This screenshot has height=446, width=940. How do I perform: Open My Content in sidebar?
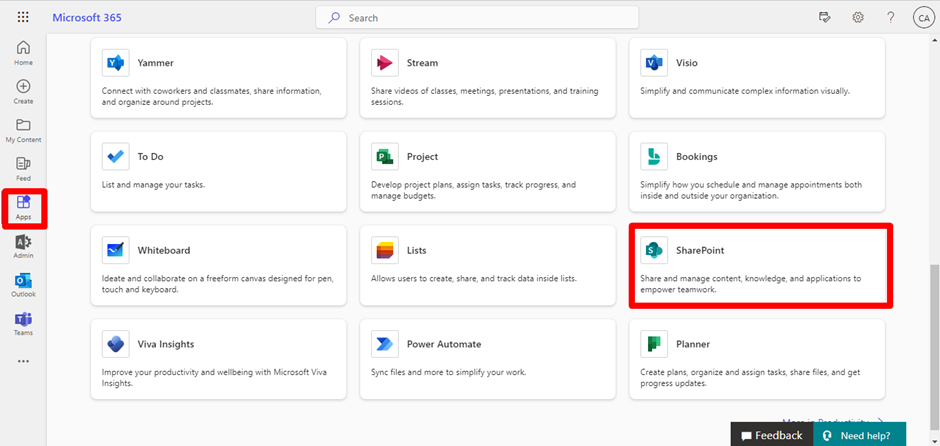point(23,130)
